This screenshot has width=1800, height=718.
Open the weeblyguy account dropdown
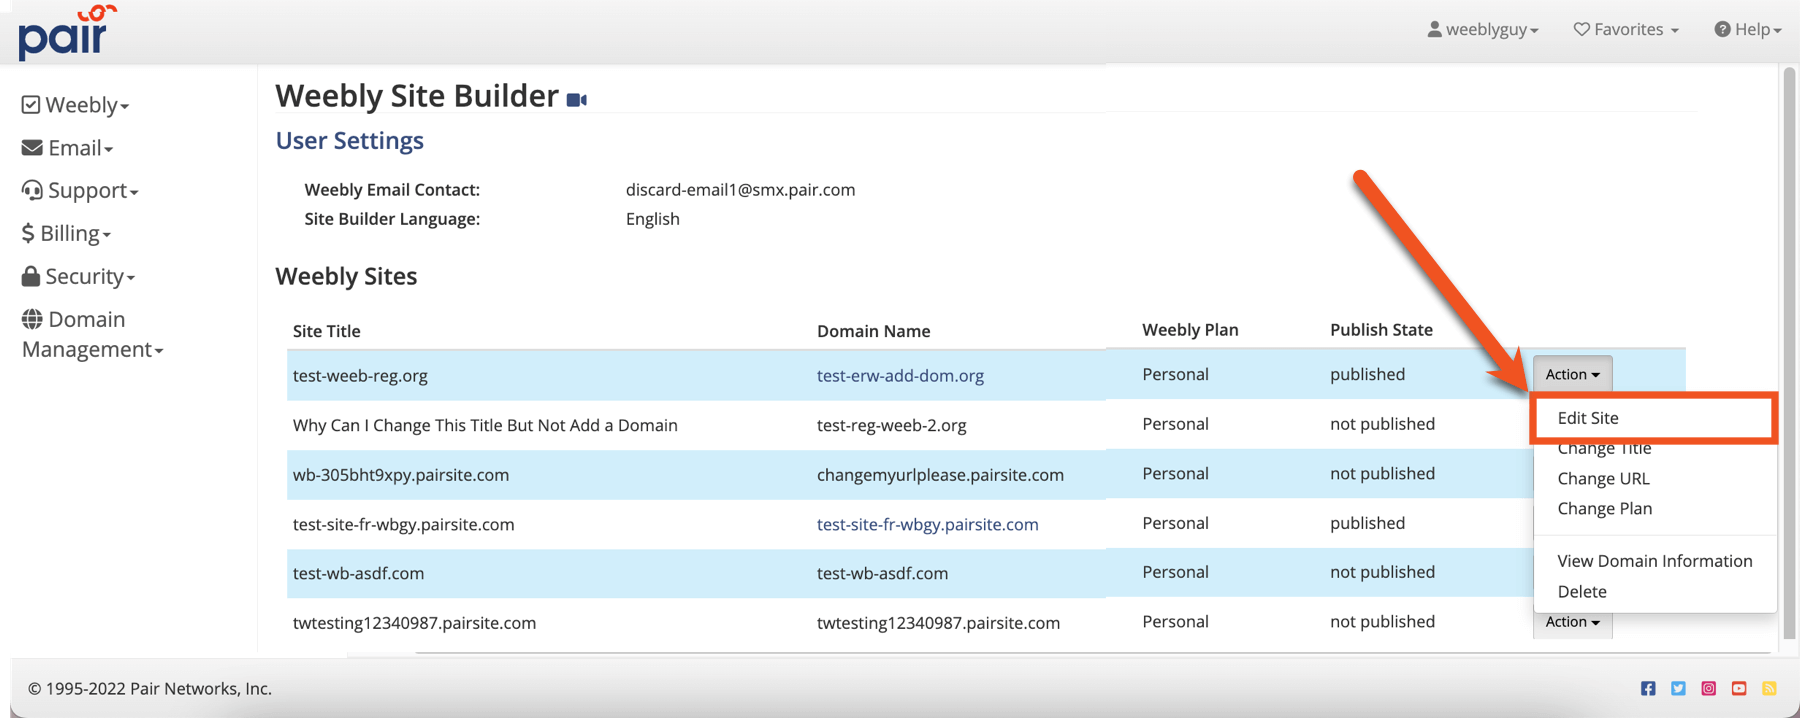1483,29
